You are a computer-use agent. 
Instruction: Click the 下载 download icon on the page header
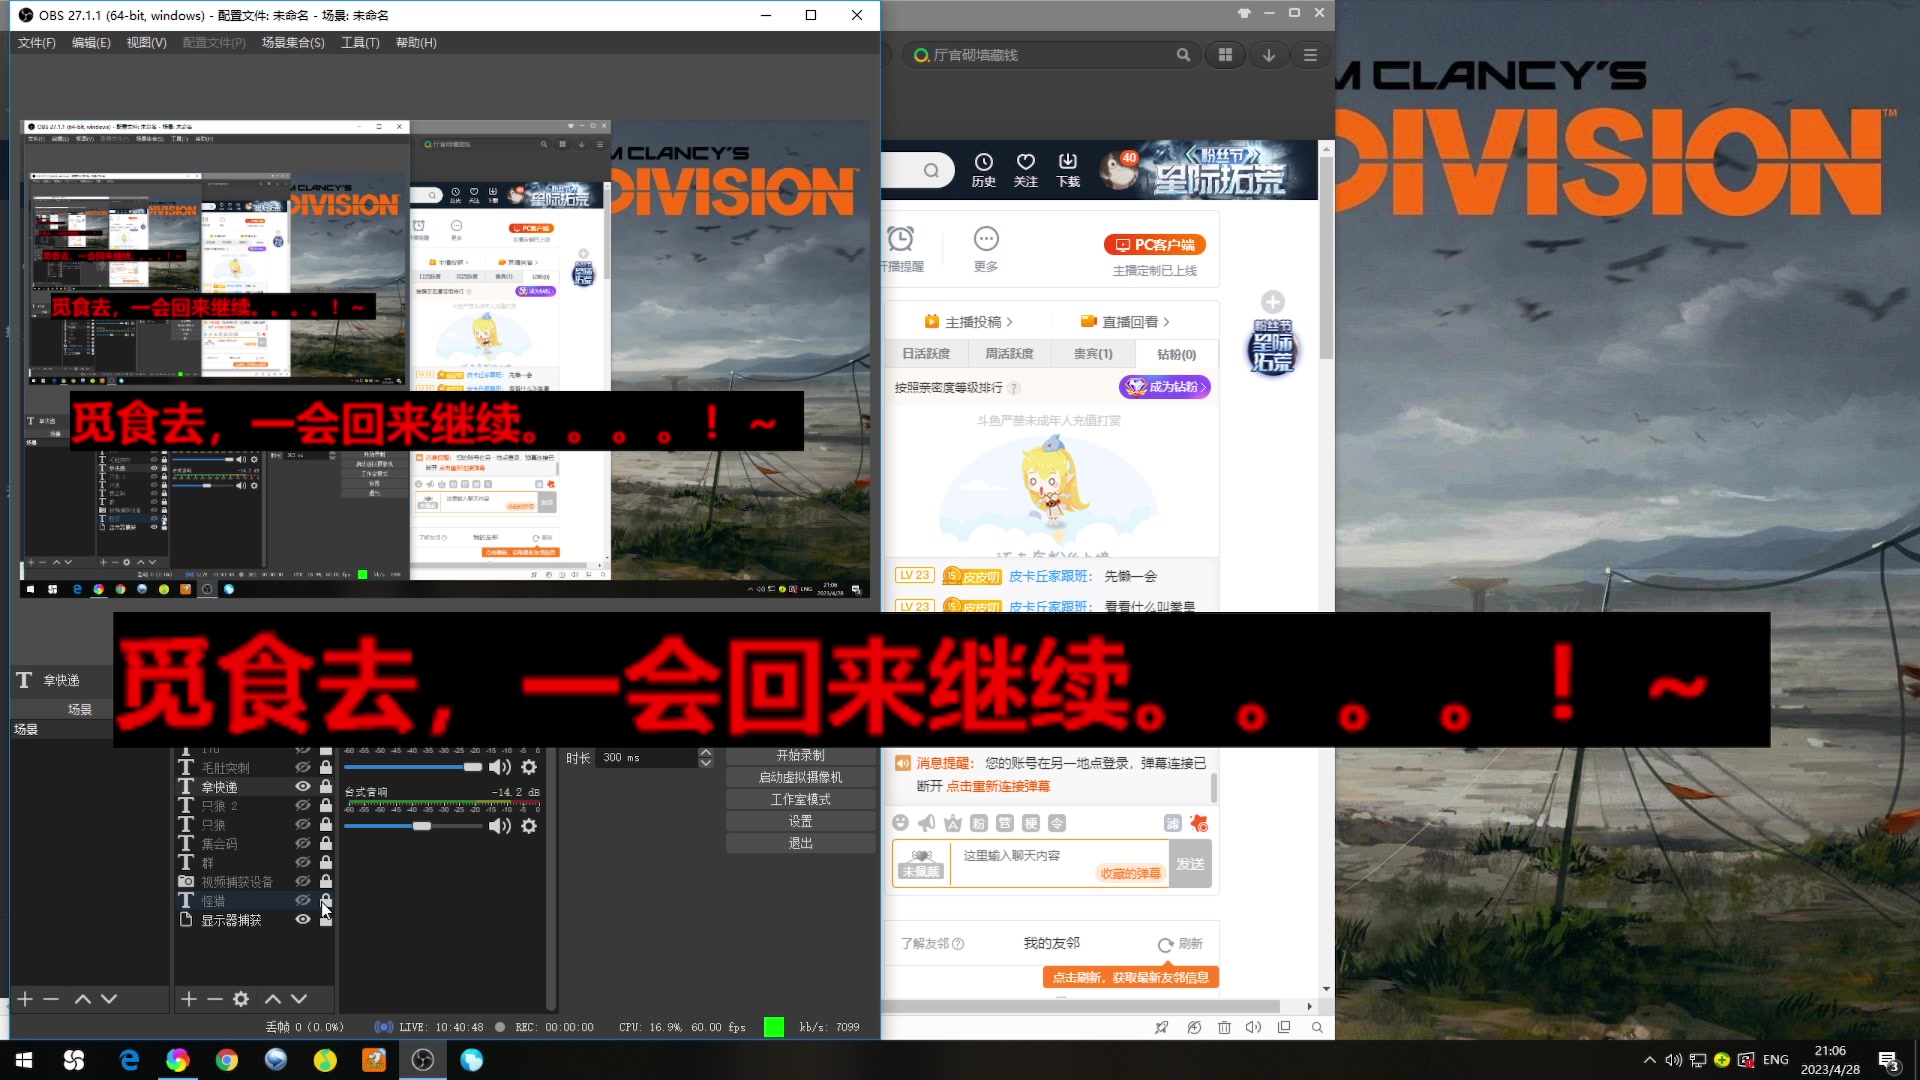1068,170
